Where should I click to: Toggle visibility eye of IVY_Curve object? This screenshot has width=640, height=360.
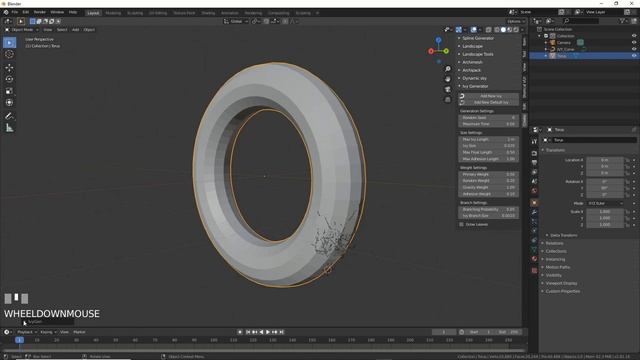click(634, 49)
